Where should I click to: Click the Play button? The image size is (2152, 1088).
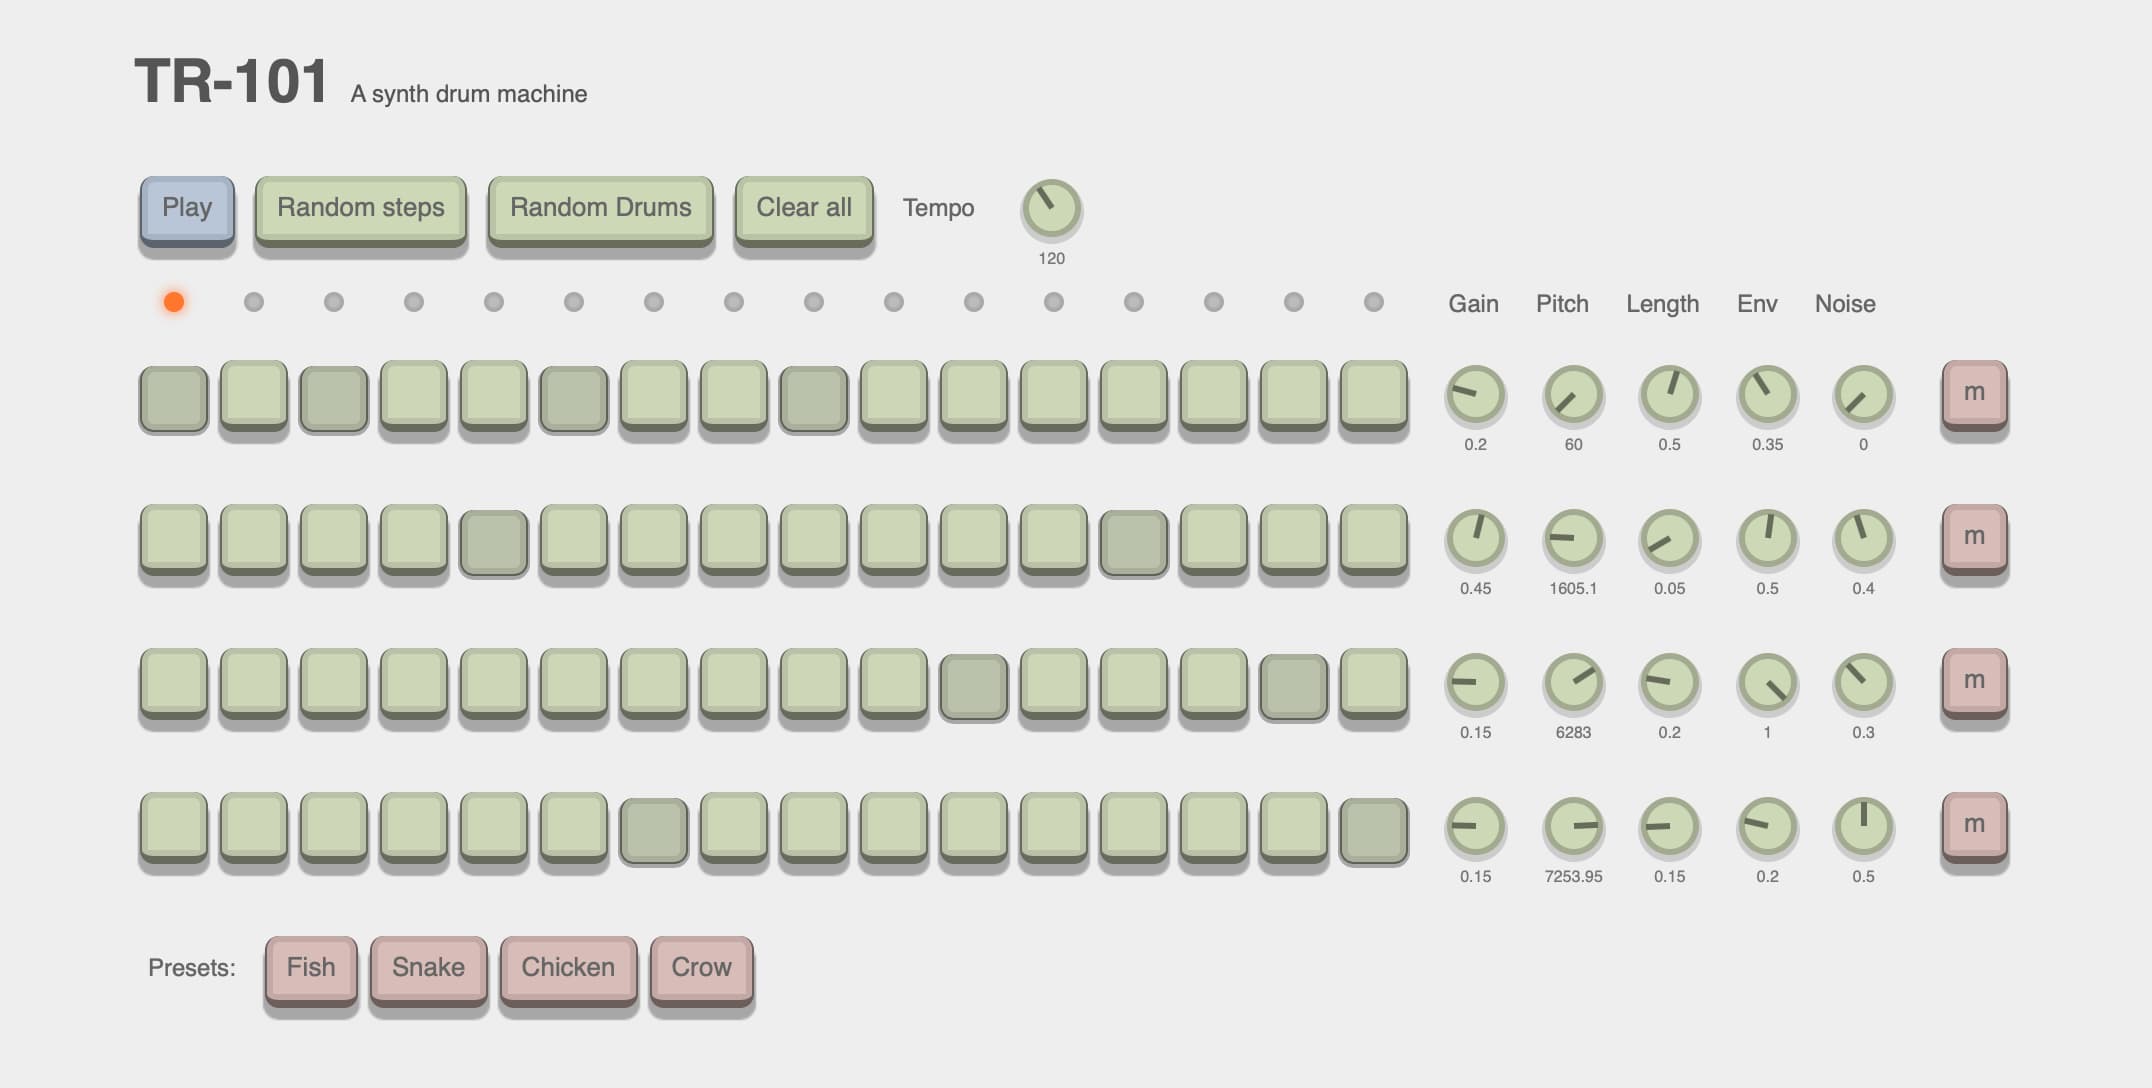pyautogui.click(x=187, y=208)
